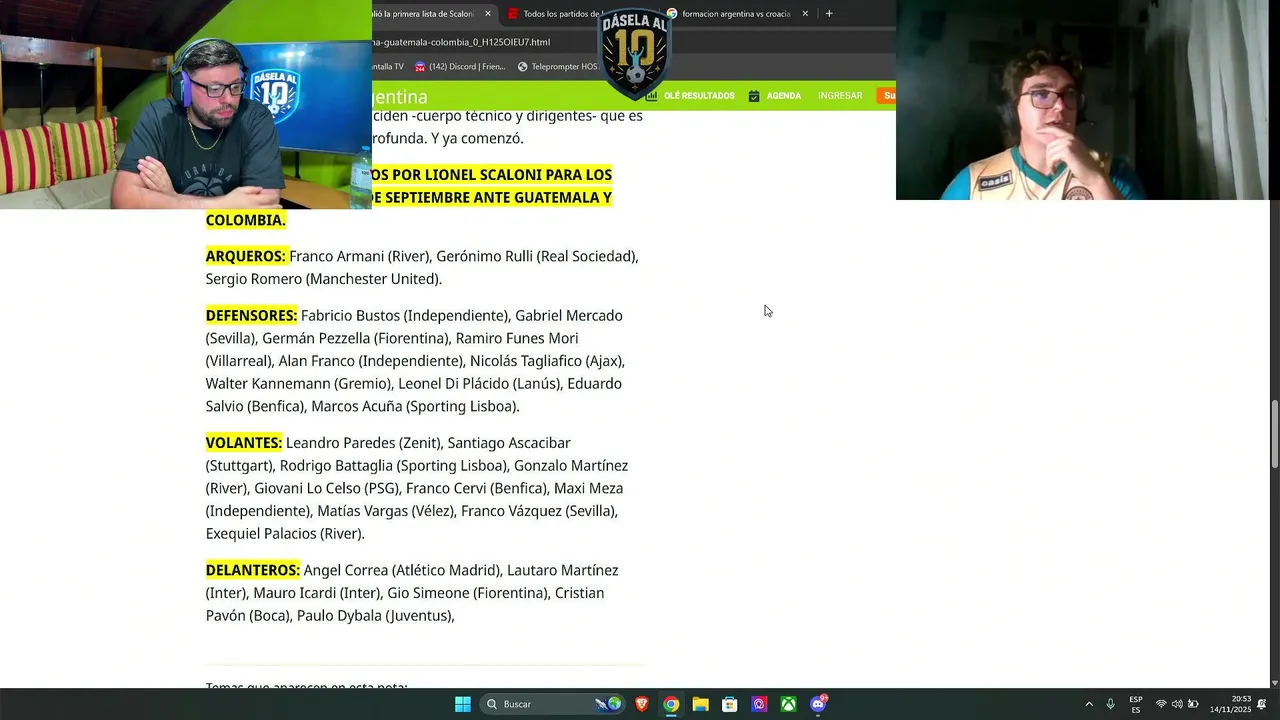Switch to the 'Todos los partidos de' tab
This screenshot has height=720, width=1280.
556,14
